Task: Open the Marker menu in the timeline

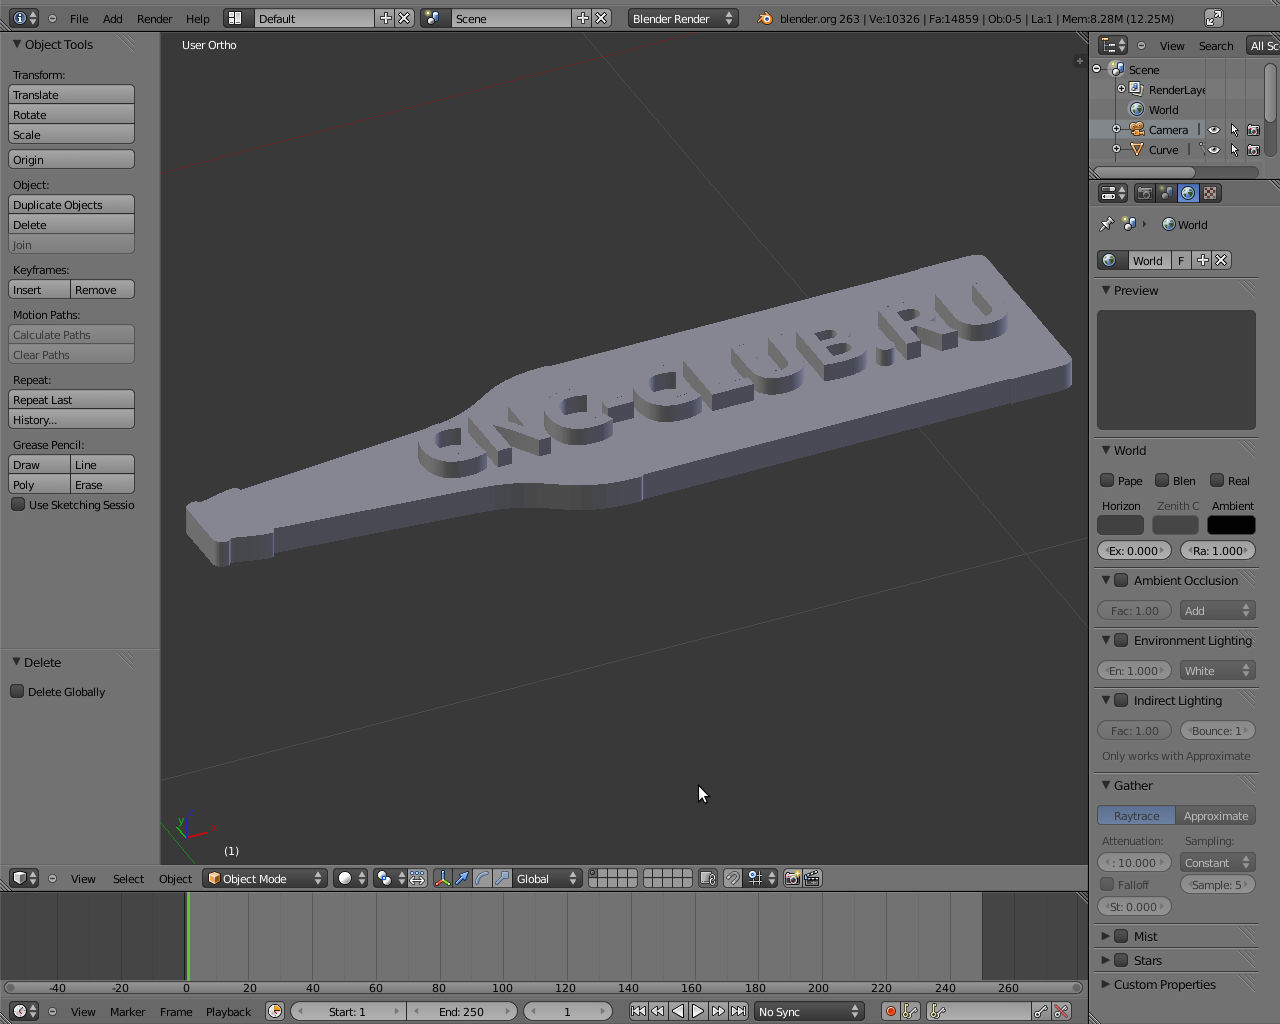Action: [127, 1011]
